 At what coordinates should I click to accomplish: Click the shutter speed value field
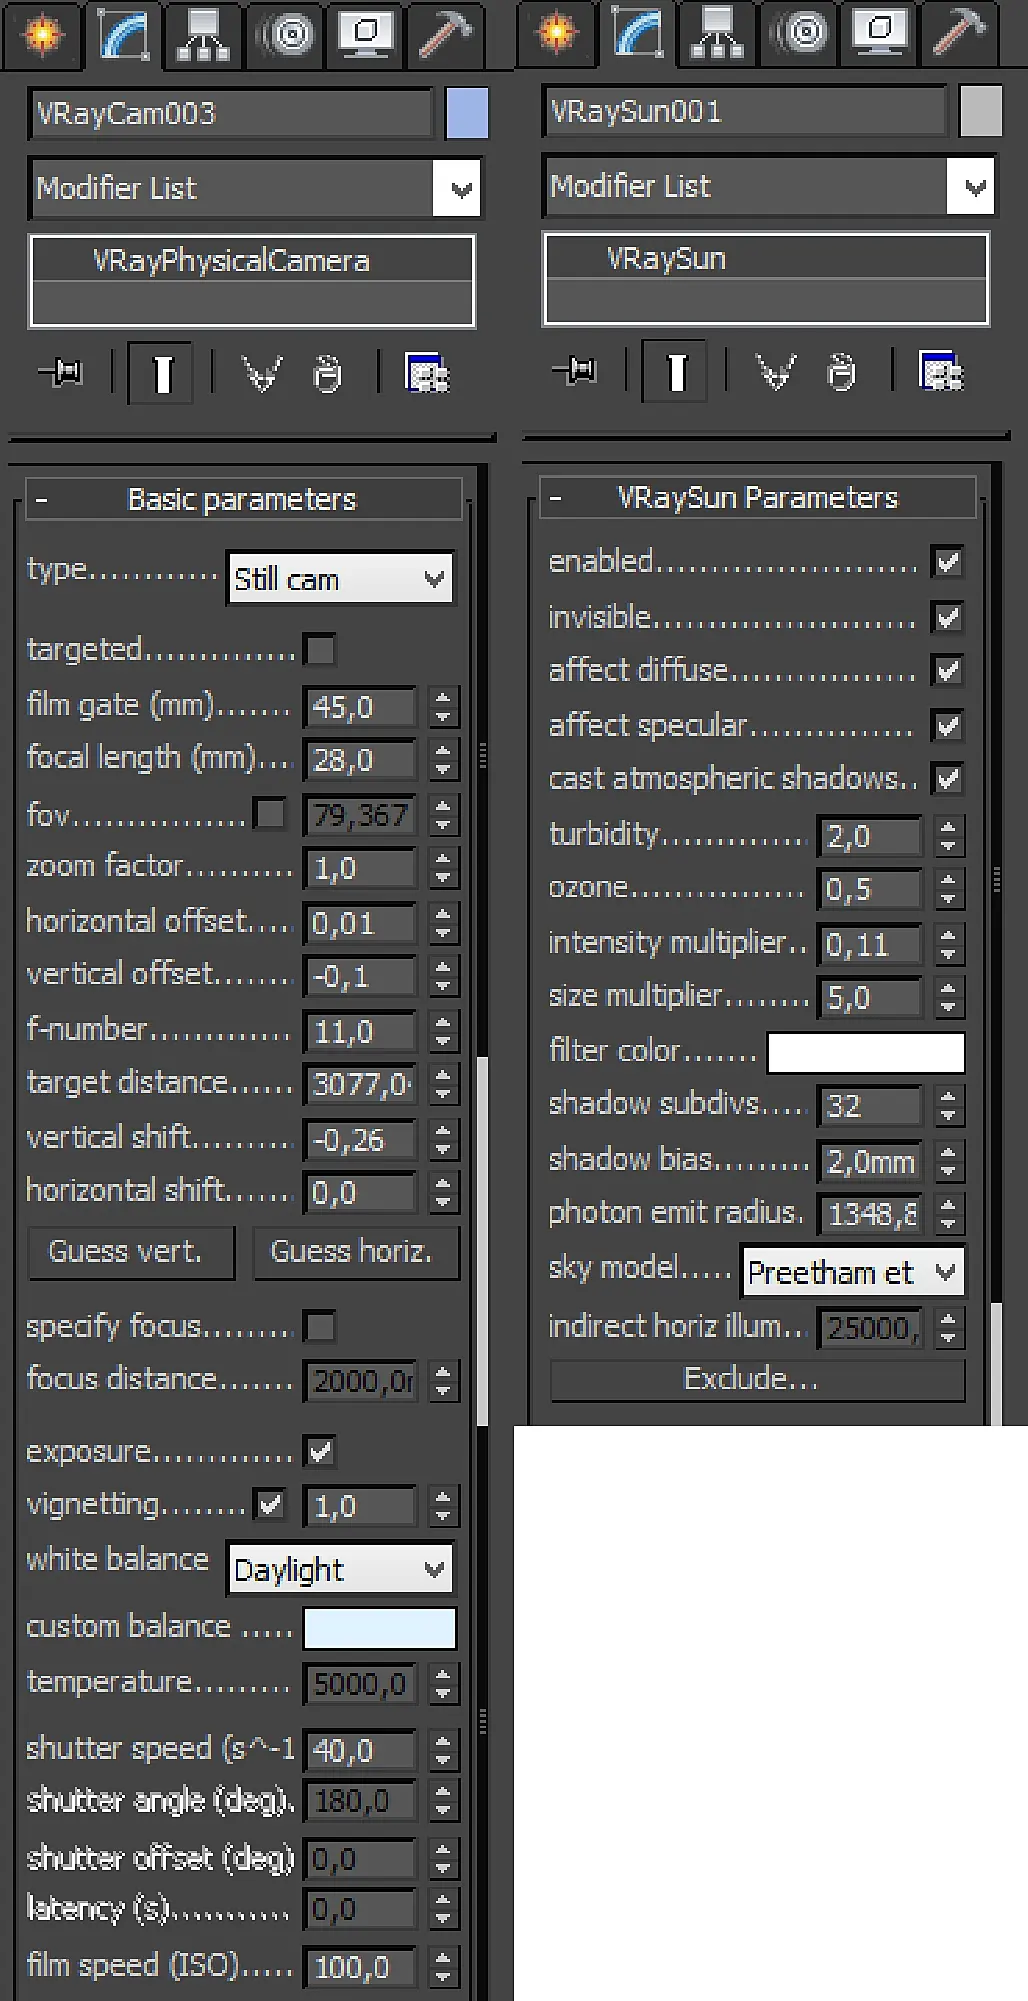point(360,1750)
